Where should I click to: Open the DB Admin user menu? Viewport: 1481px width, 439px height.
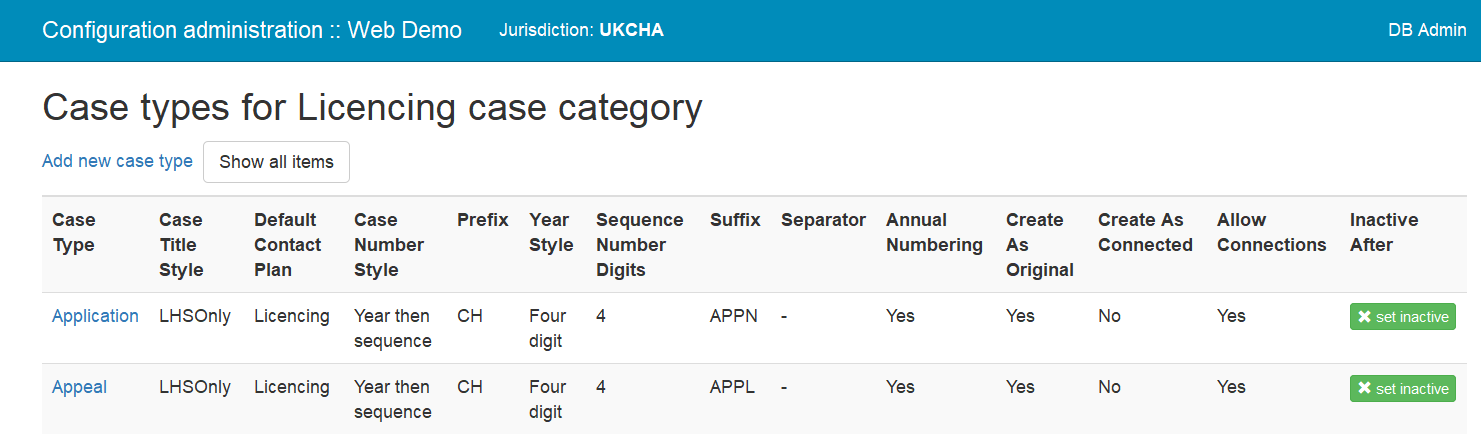[1427, 30]
